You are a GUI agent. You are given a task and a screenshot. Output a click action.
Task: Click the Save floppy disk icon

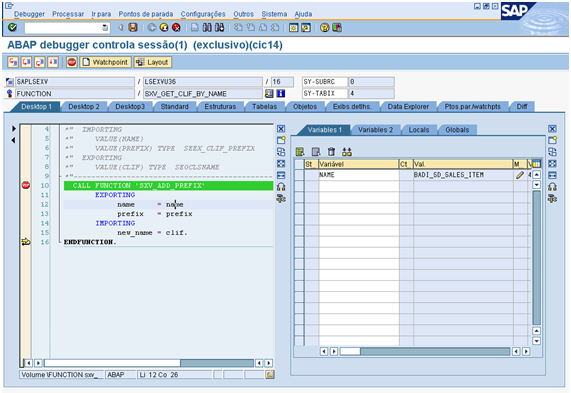point(133,27)
